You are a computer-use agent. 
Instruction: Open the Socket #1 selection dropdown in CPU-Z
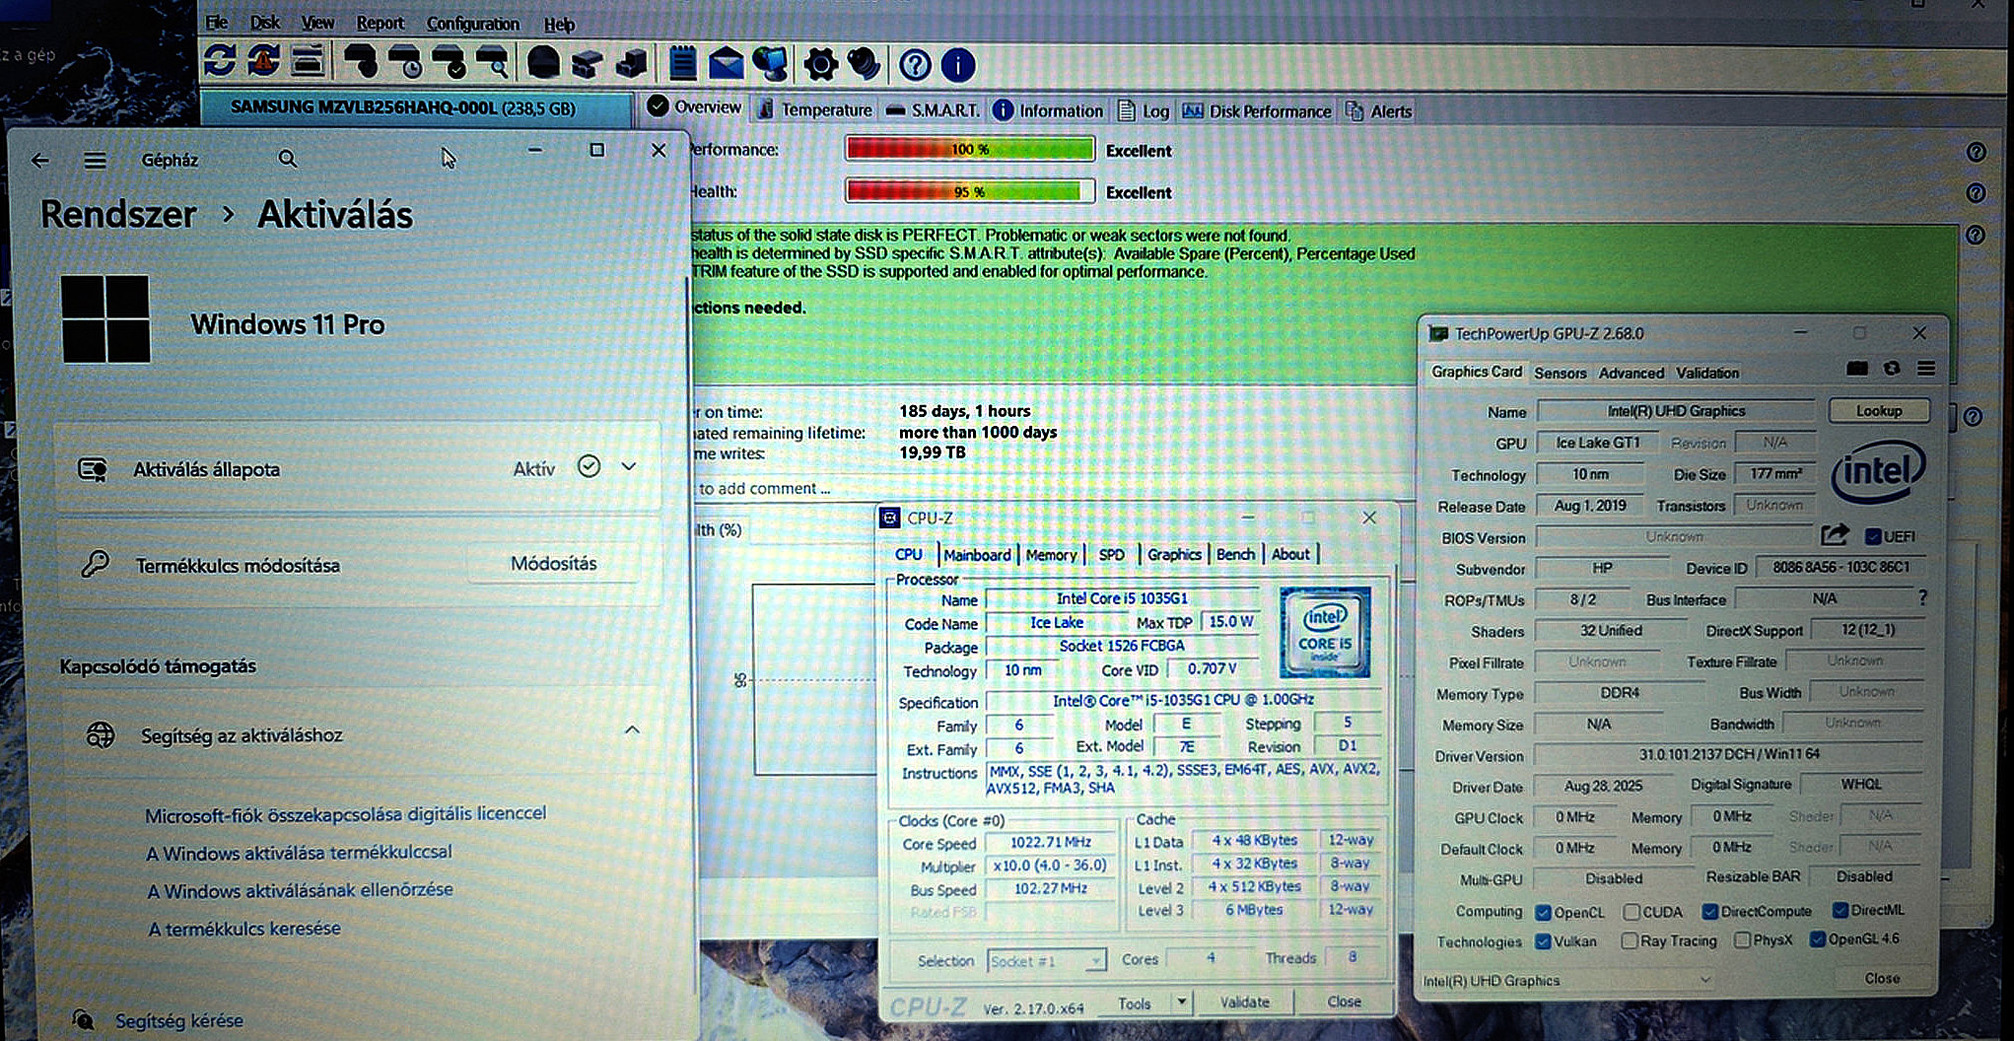coord(1095,961)
